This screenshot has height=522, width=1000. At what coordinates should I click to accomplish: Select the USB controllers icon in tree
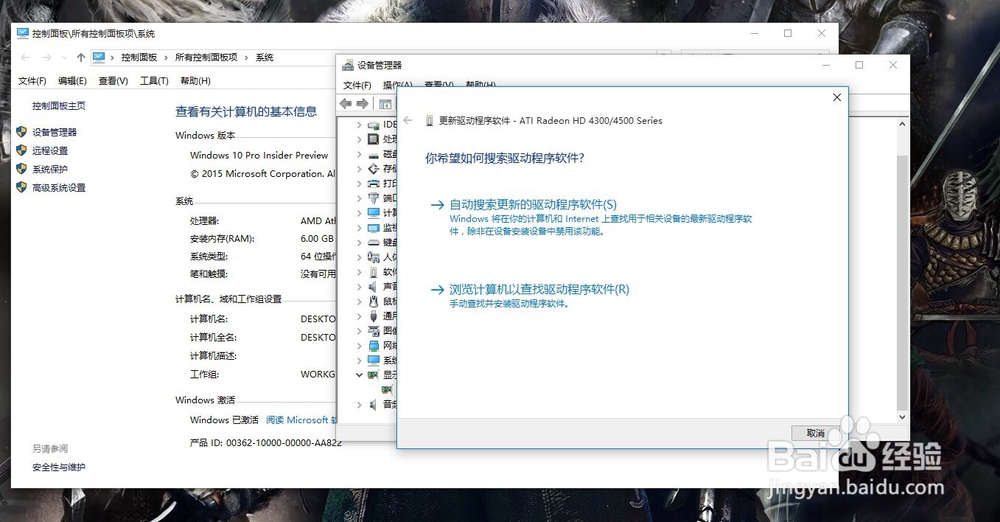374,316
